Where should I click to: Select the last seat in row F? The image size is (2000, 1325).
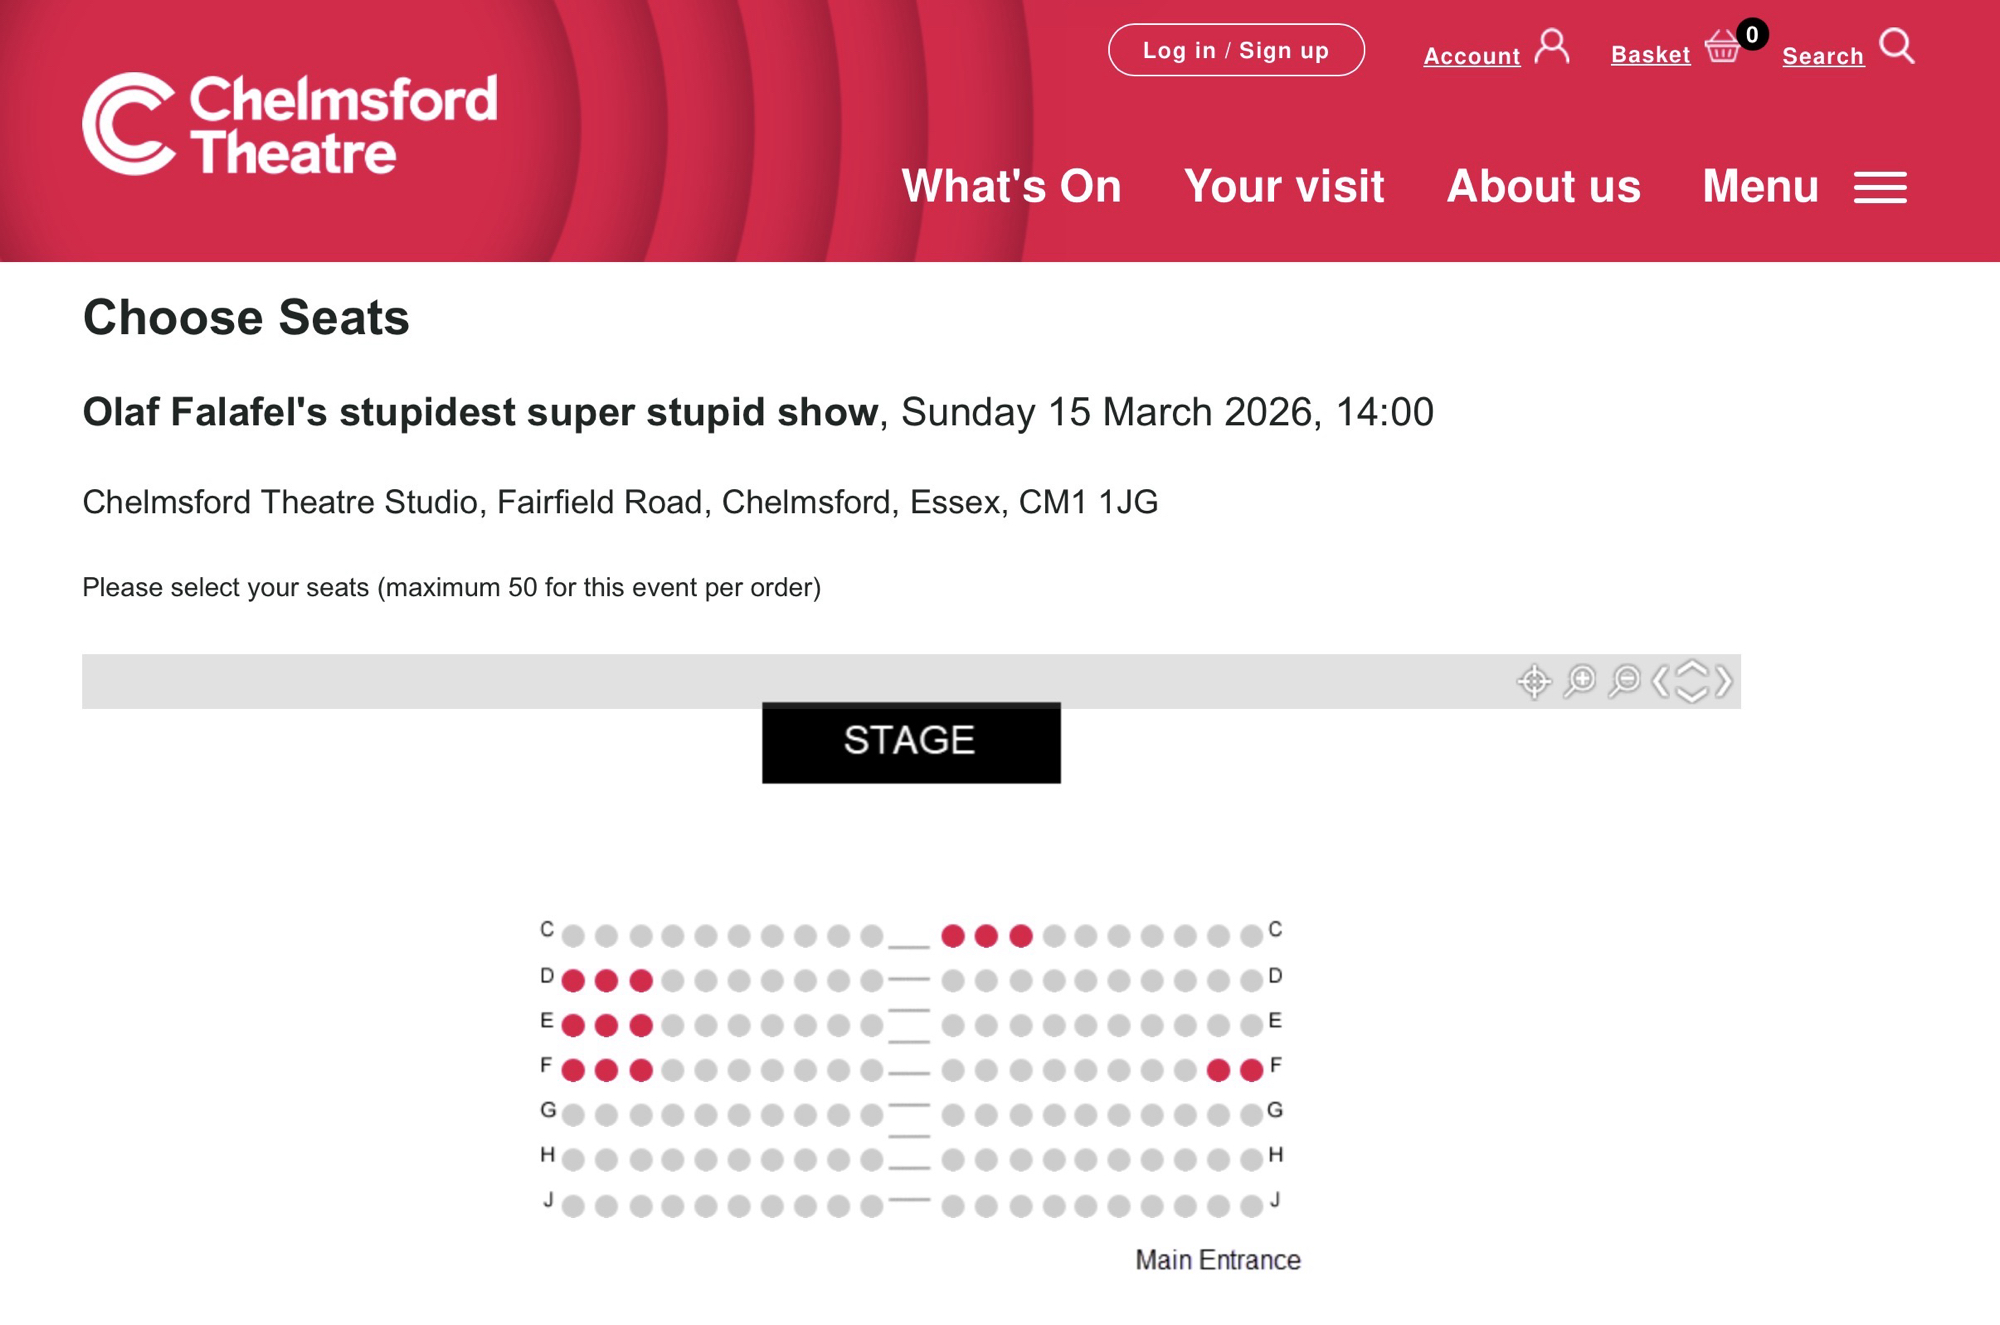coord(1251,1071)
